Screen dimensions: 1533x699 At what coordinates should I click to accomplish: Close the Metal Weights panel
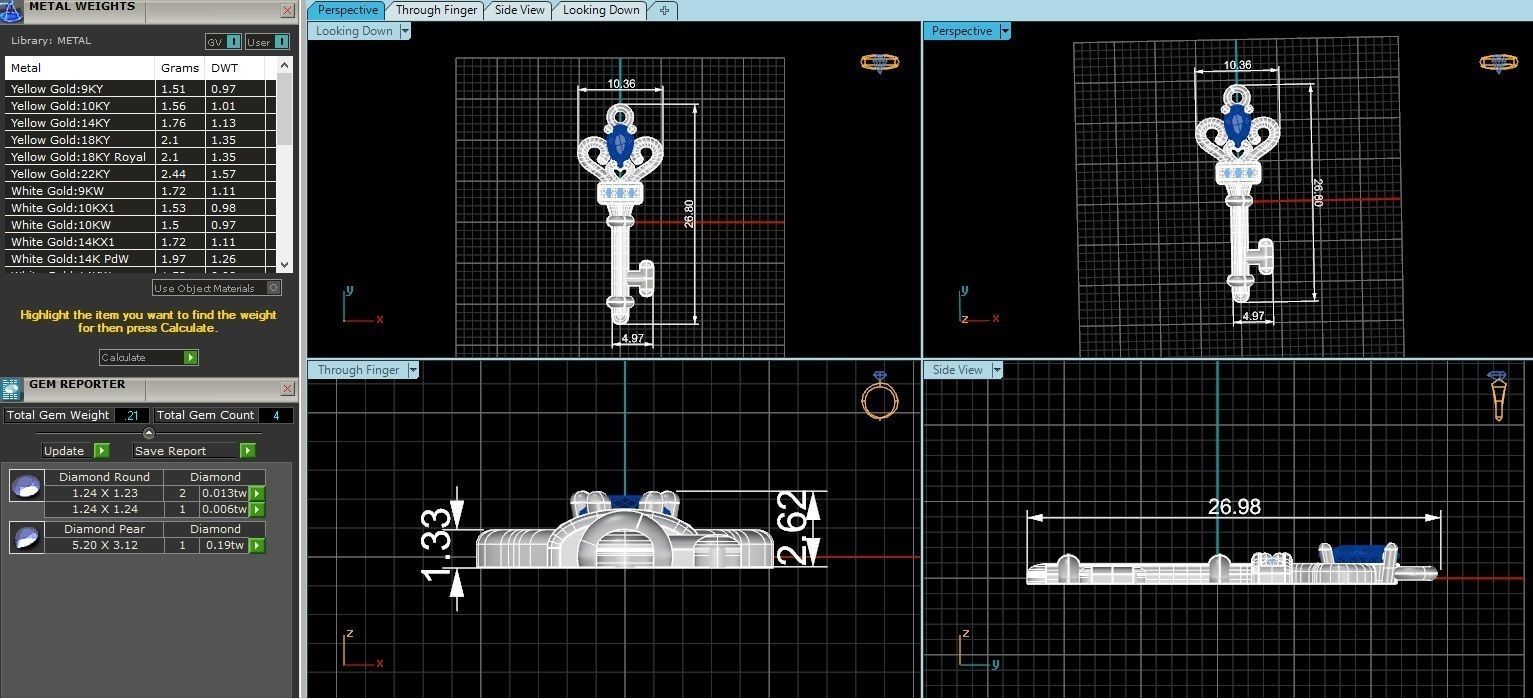[288, 11]
